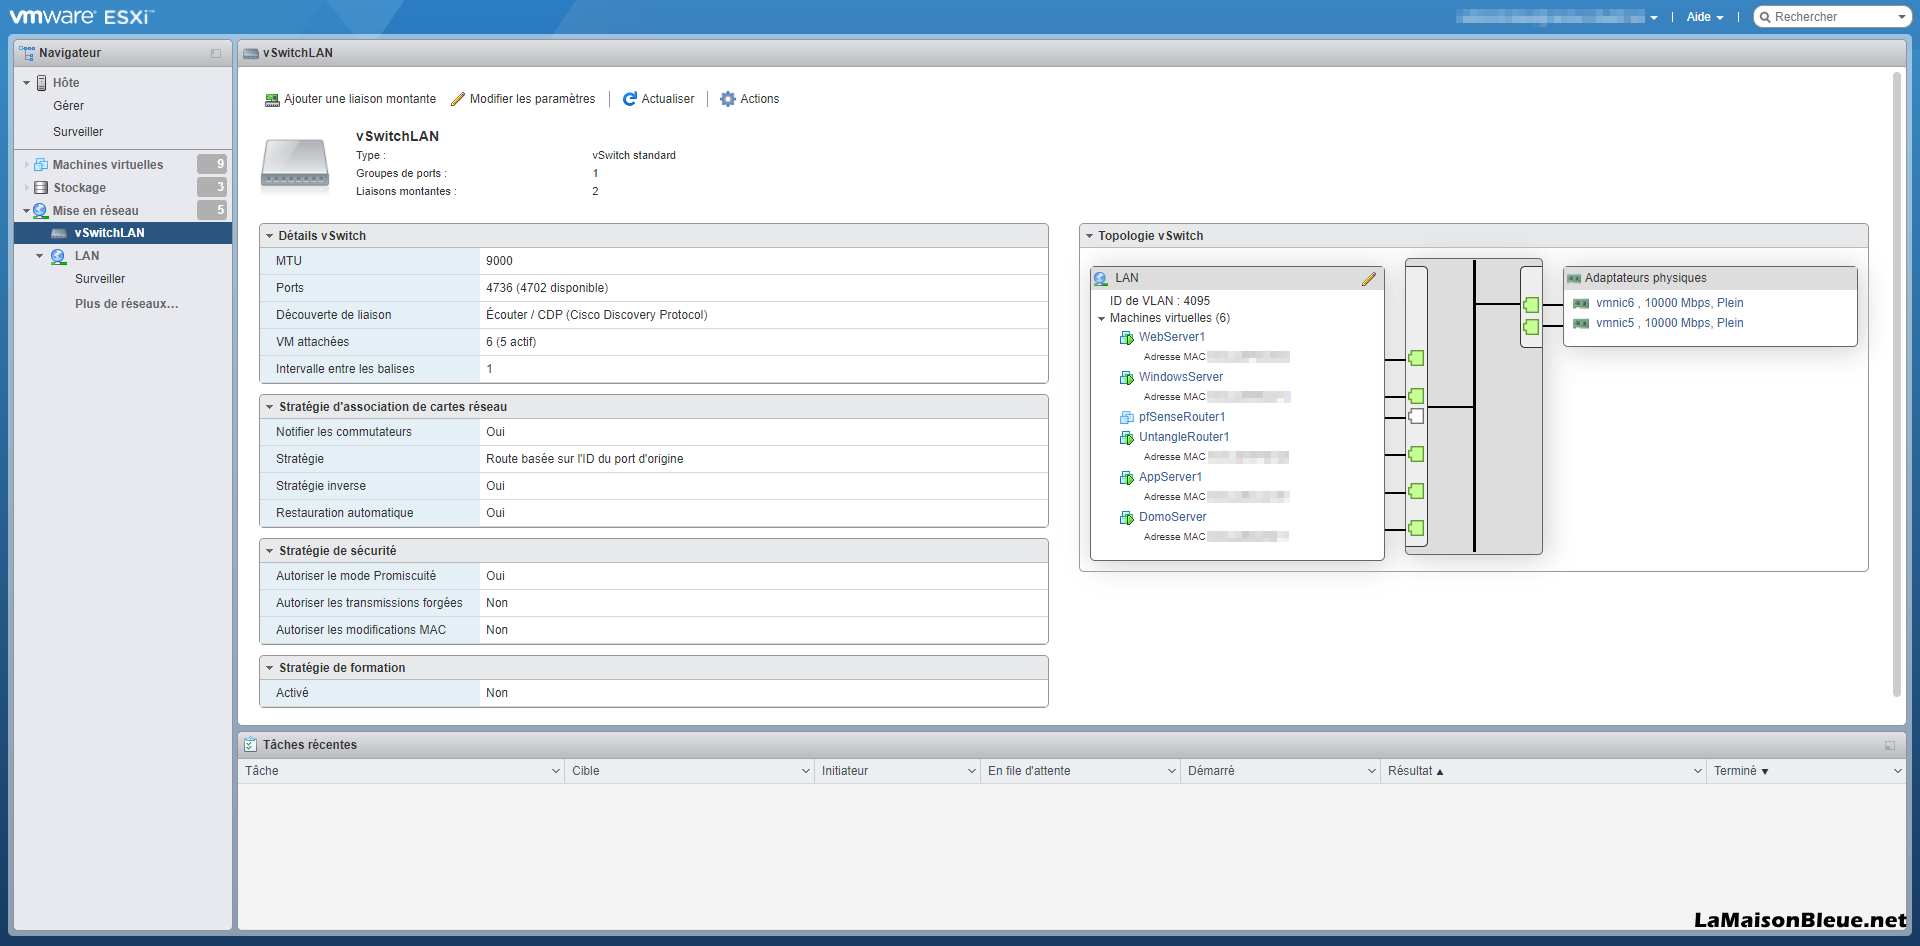Expand the Machines virtuelles tree node
The width and height of the screenshot is (1920, 946).
[27, 164]
